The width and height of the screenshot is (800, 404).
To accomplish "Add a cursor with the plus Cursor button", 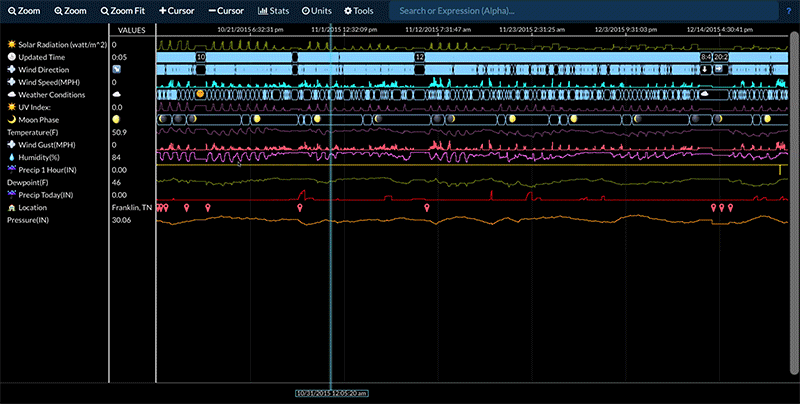I will click(177, 10).
